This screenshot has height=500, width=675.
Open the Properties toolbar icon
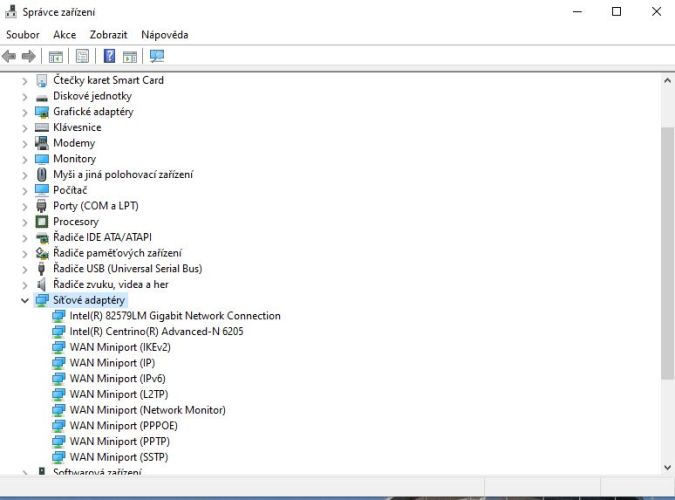[82, 56]
